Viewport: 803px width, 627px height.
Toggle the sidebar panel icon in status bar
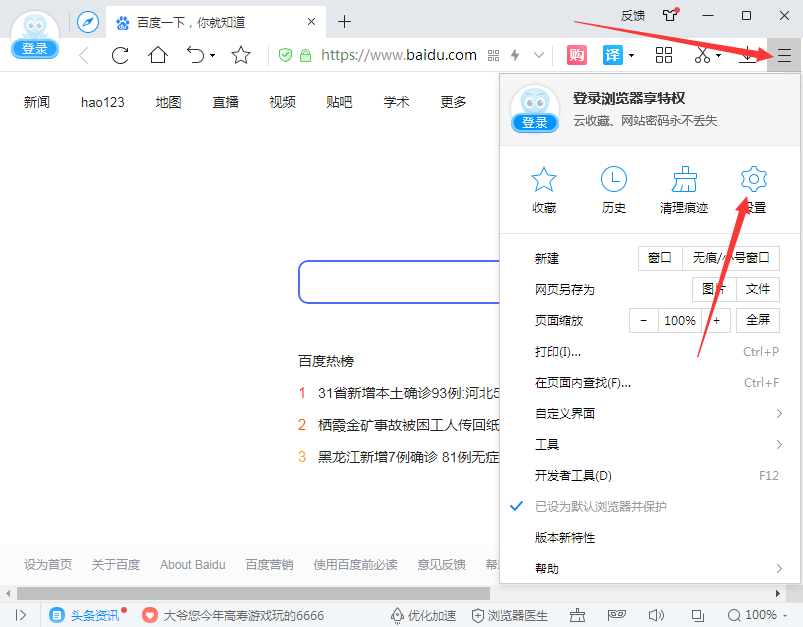(x=20, y=615)
